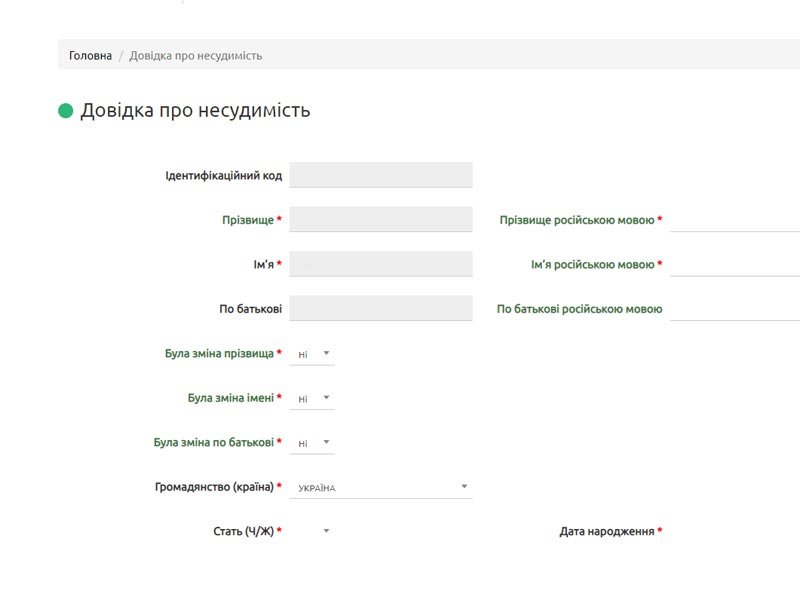Expand the Стать (Ч/Ж) dropdown
Screen dimensions: 800x600
(312, 531)
